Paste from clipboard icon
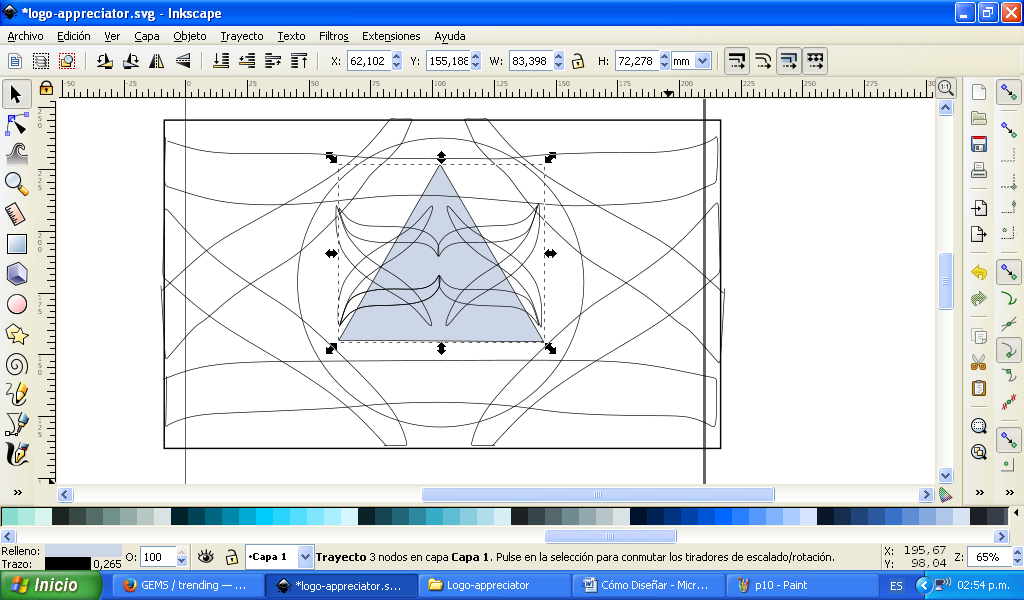1024x600 pixels. (978, 388)
